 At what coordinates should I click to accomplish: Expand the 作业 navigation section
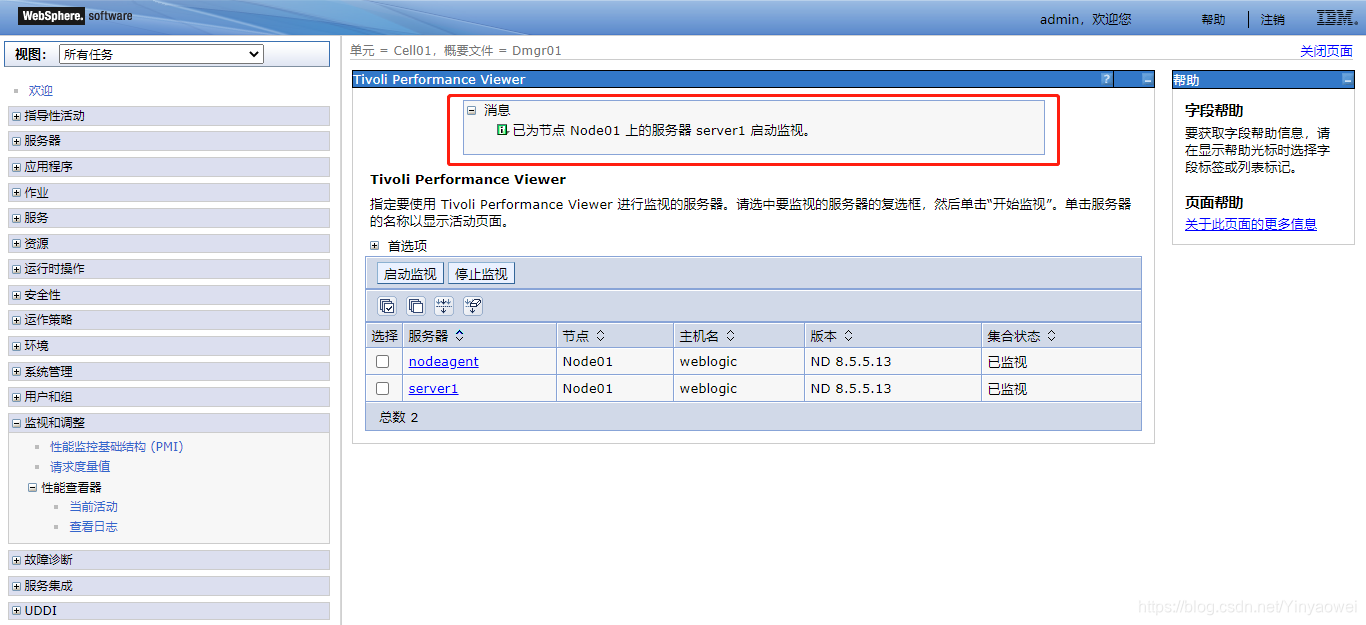(x=16, y=193)
